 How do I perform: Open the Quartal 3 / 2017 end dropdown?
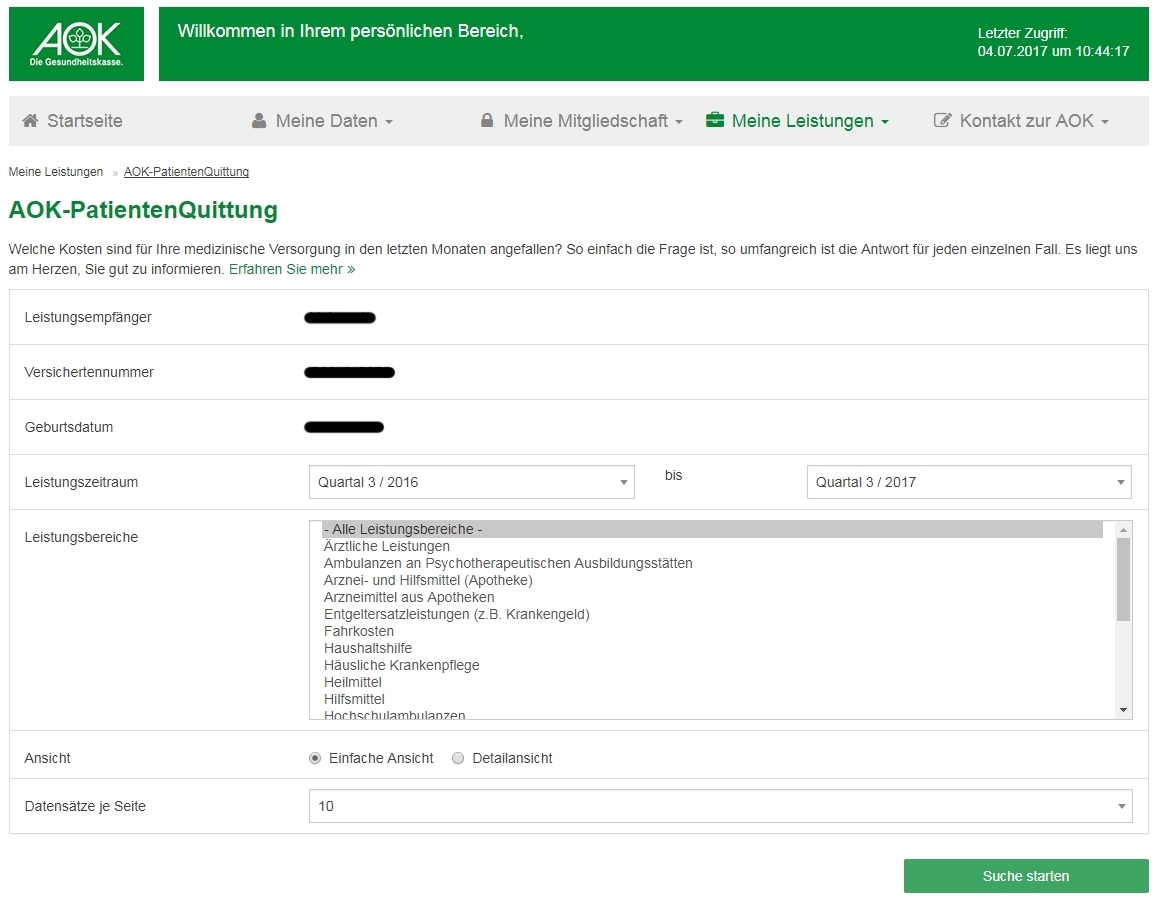point(969,482)
